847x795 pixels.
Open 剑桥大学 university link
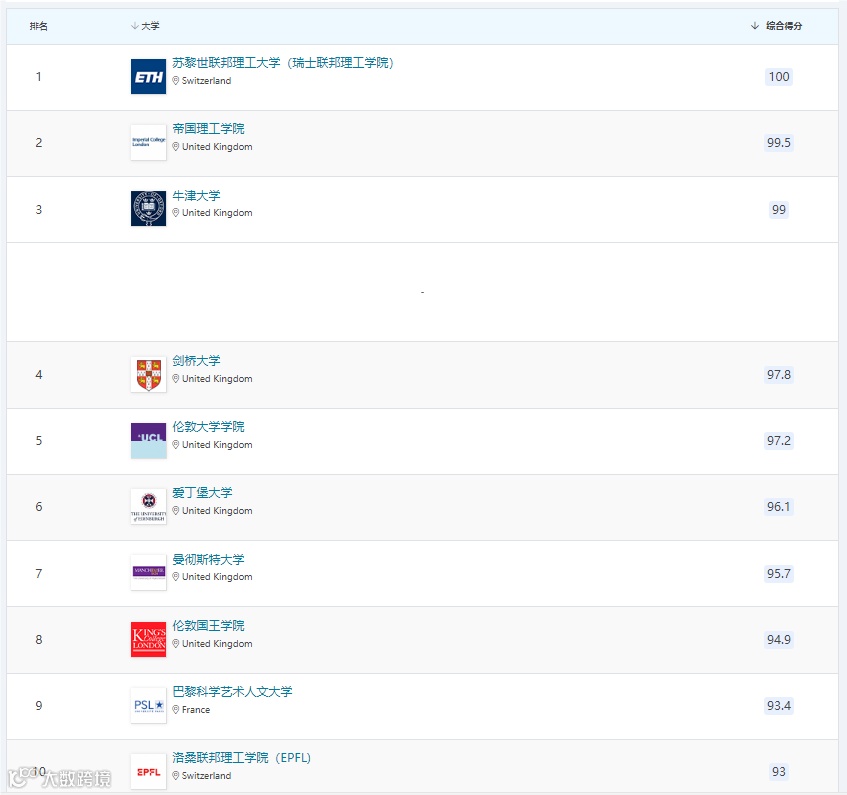(x=196, y=361)
